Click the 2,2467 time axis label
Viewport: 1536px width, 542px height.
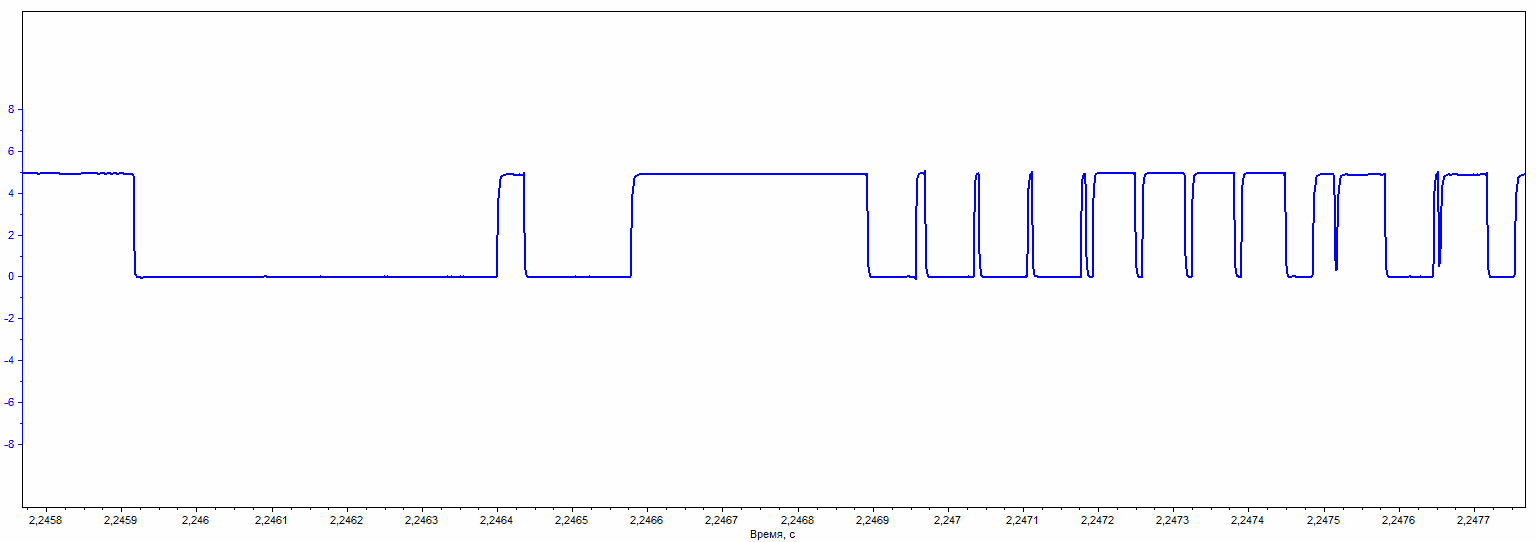[x=722, y=521]
